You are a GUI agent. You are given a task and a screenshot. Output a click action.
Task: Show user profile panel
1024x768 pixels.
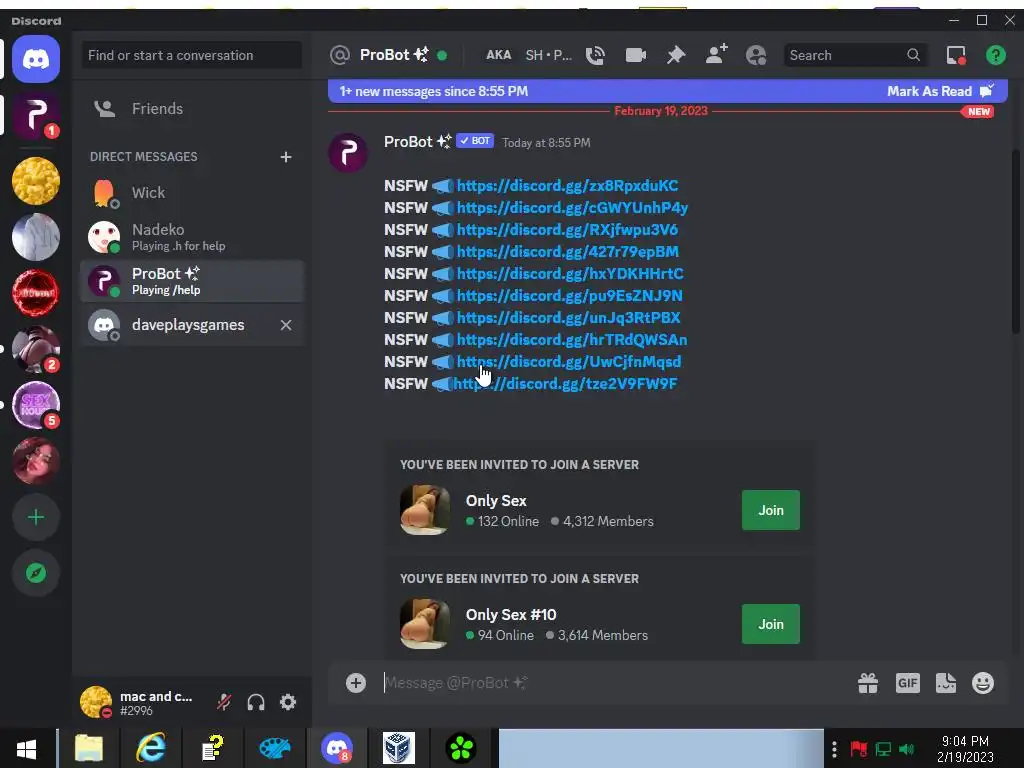(x=756, y=56)
